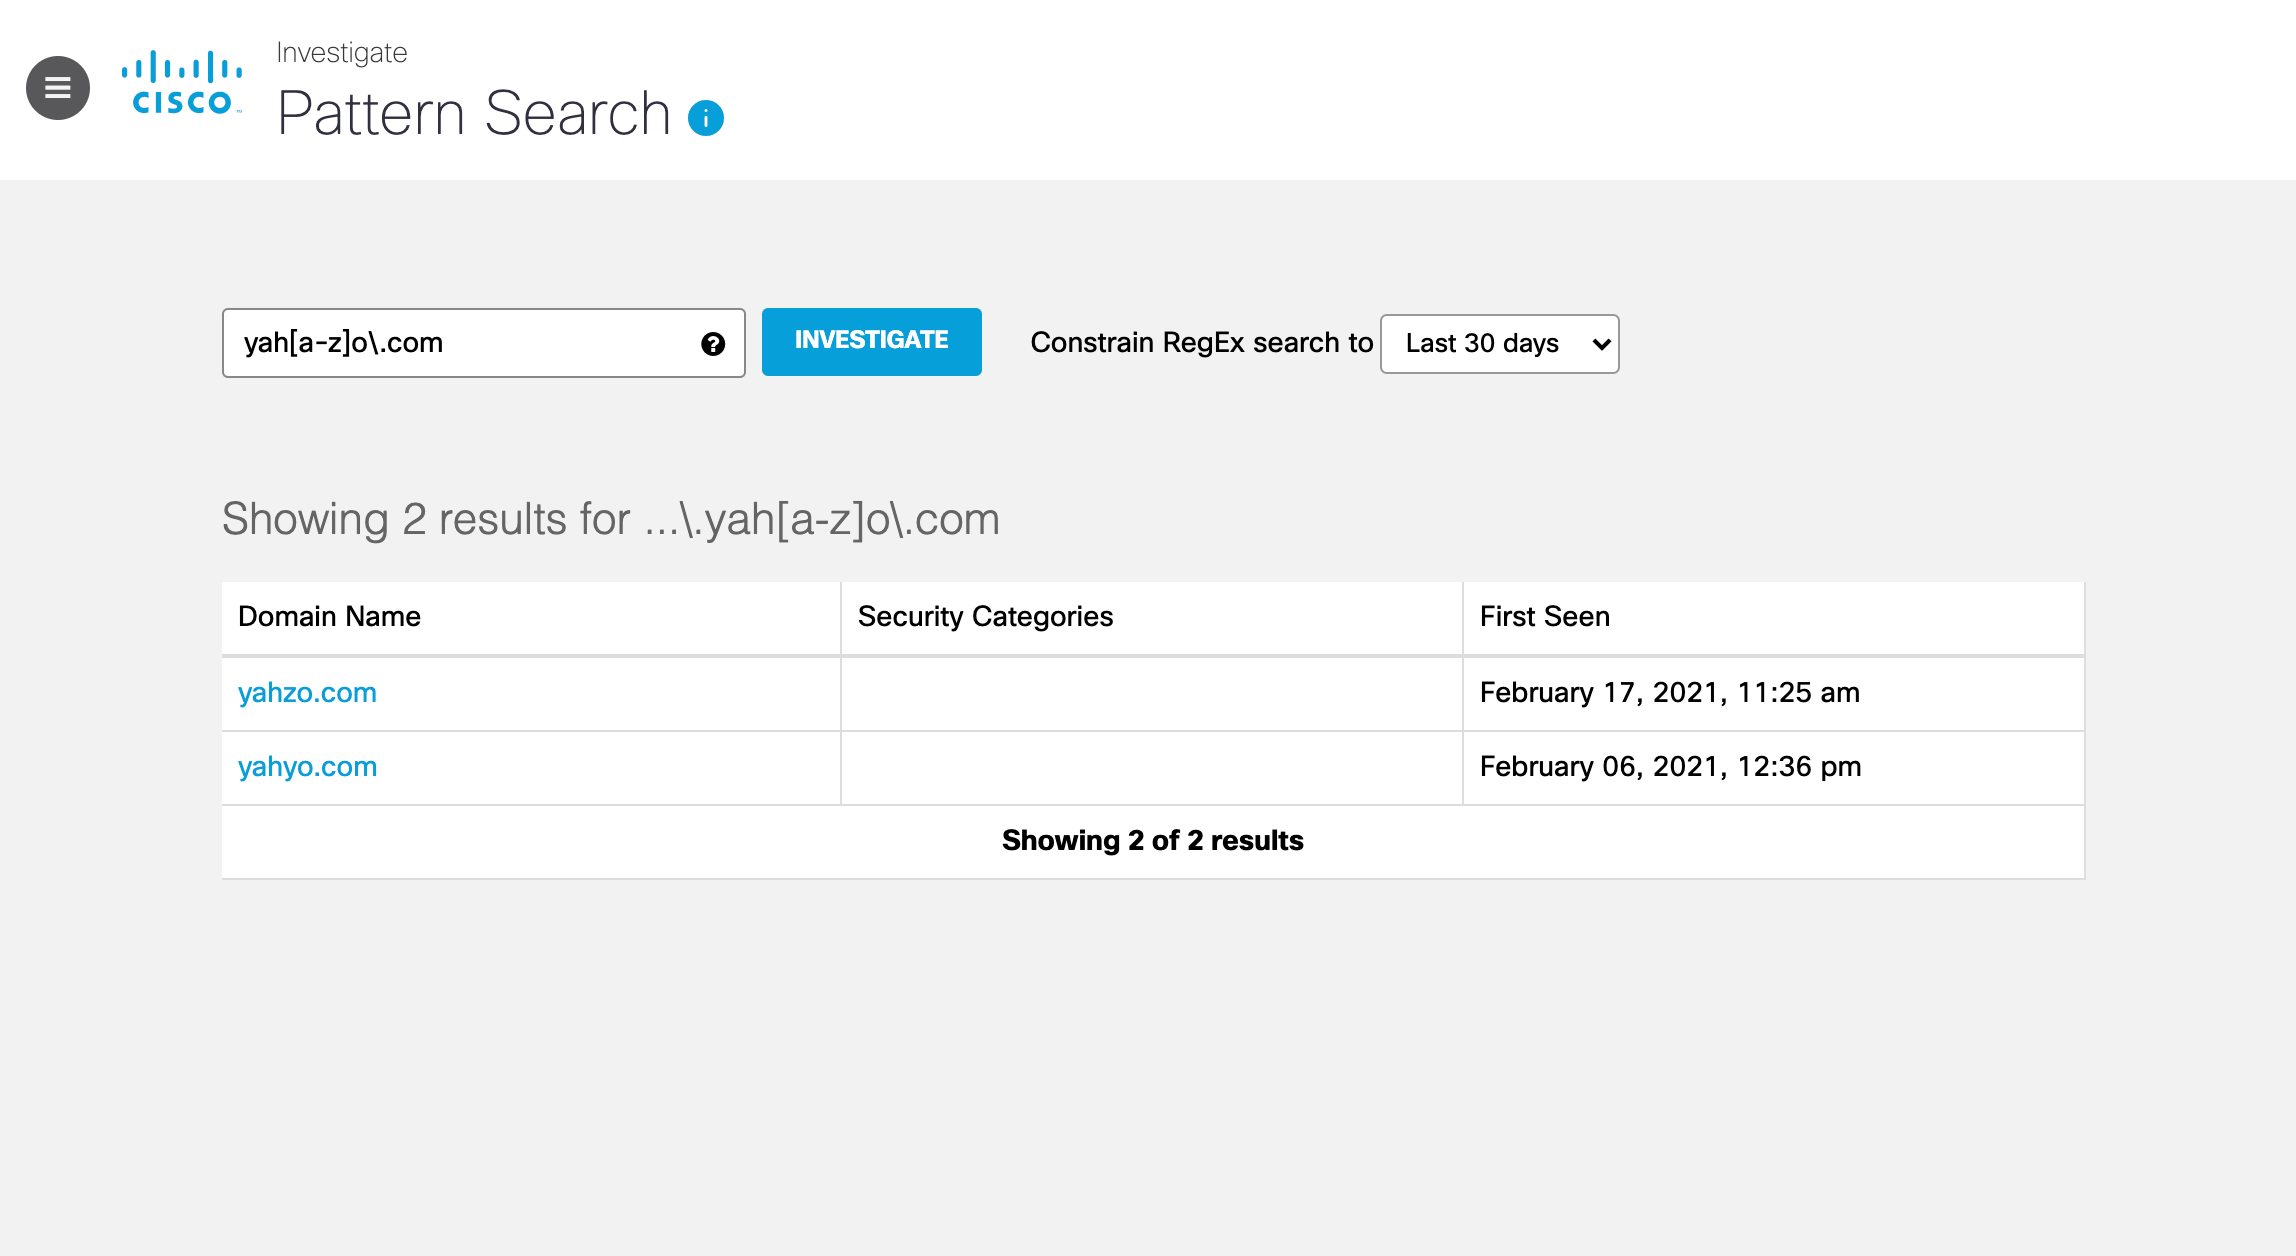
Task: Click the Showing 2 of 2 results footer
Action: click(x=1152, y=840)
